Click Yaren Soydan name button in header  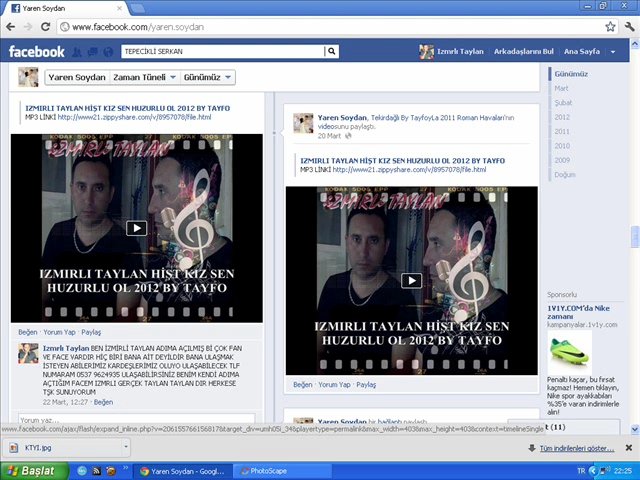point(77,77)
